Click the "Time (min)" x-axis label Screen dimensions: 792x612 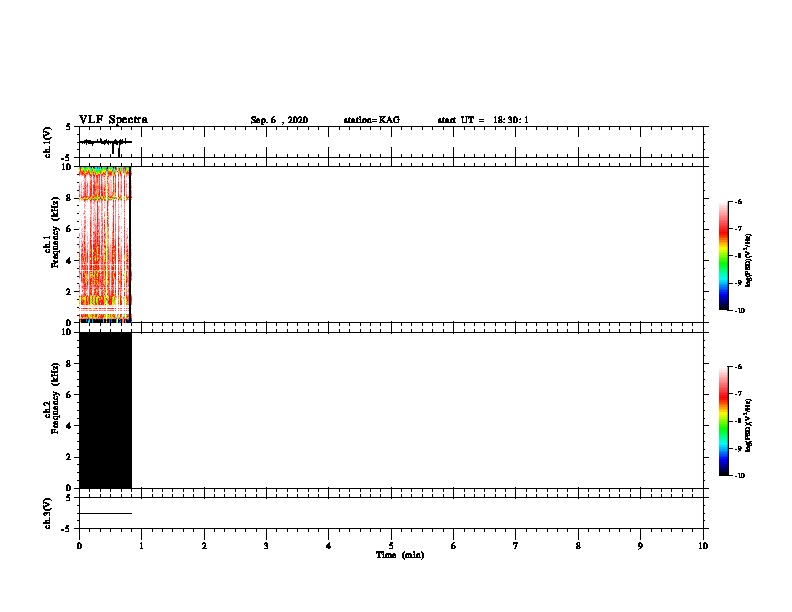[400, 555]
